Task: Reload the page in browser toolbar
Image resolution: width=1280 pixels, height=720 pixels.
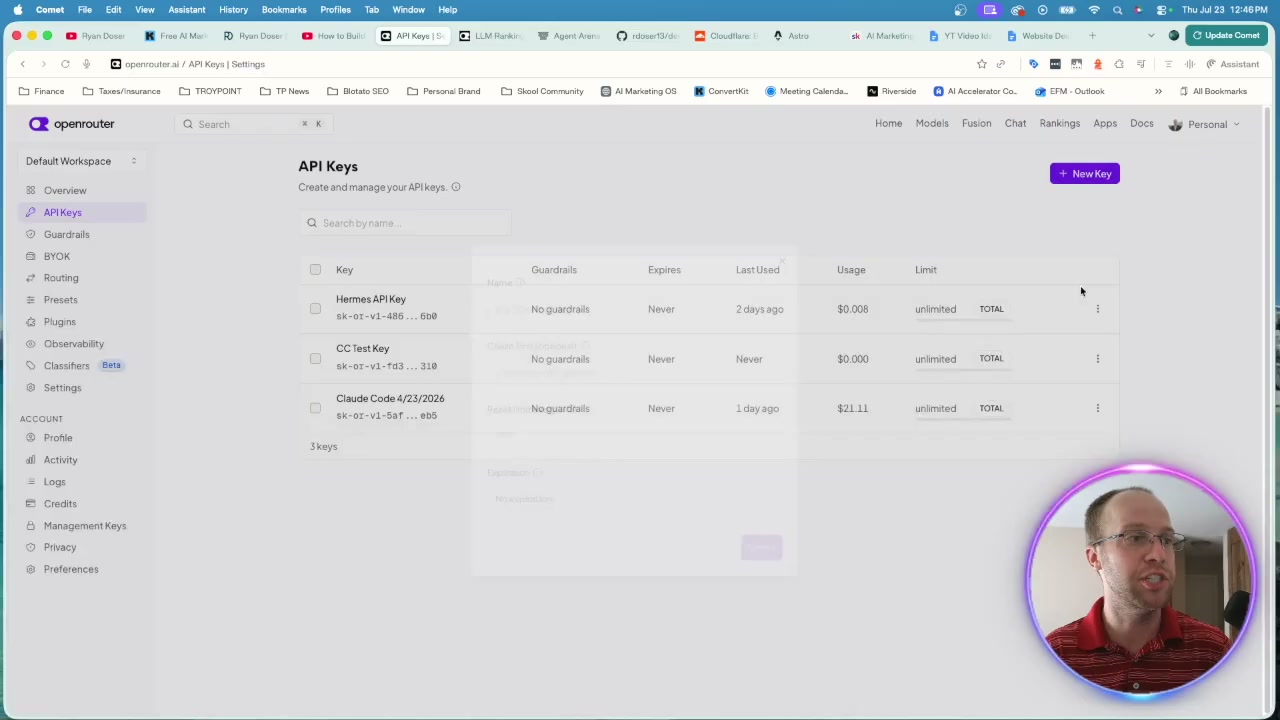Action: [65, 64]
